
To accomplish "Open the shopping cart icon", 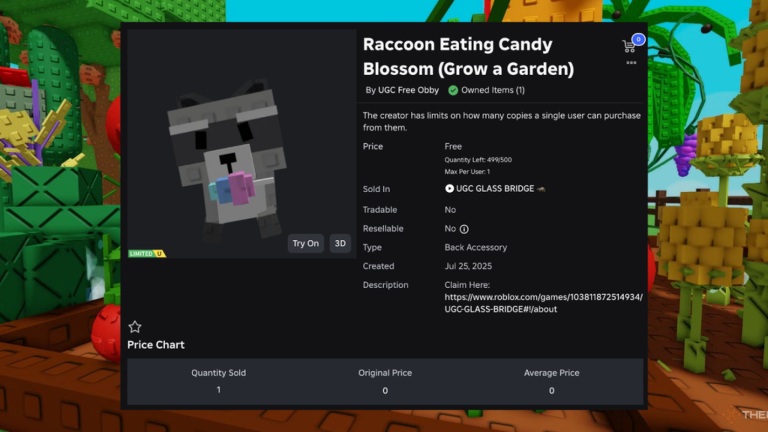I will tap(629, 47).
